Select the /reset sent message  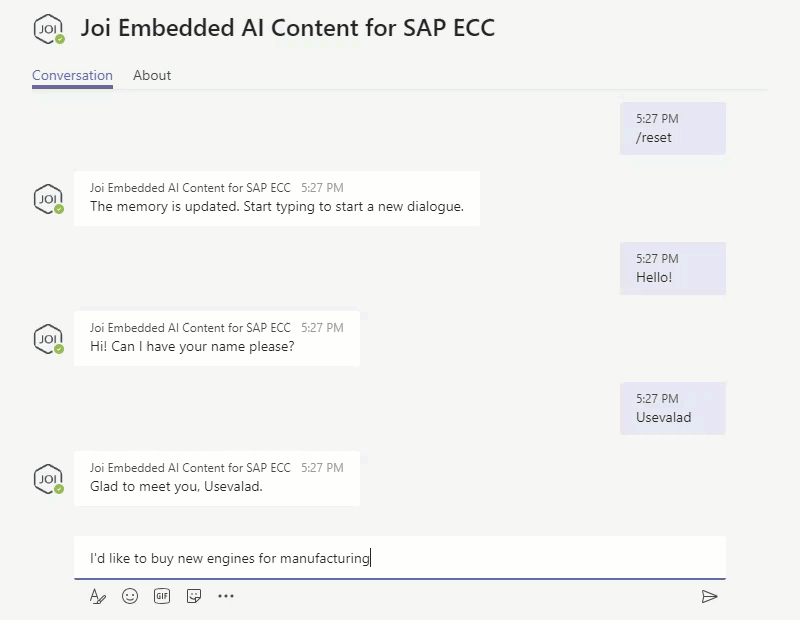point(673,128)
